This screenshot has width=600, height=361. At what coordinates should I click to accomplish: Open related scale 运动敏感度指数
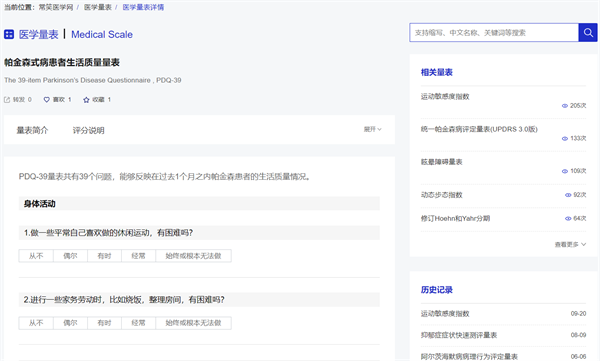(445, 96)
